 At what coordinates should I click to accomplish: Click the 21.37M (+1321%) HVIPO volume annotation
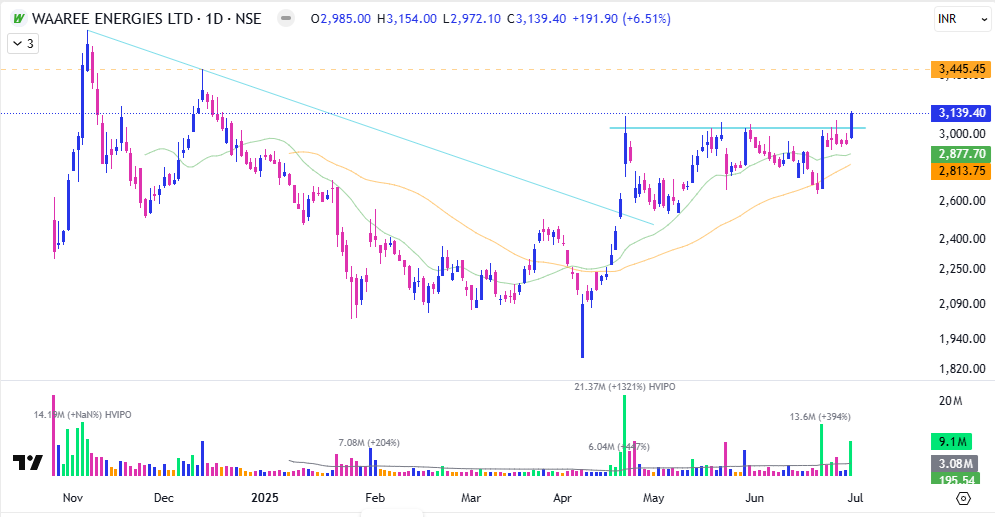coord(624,386)
